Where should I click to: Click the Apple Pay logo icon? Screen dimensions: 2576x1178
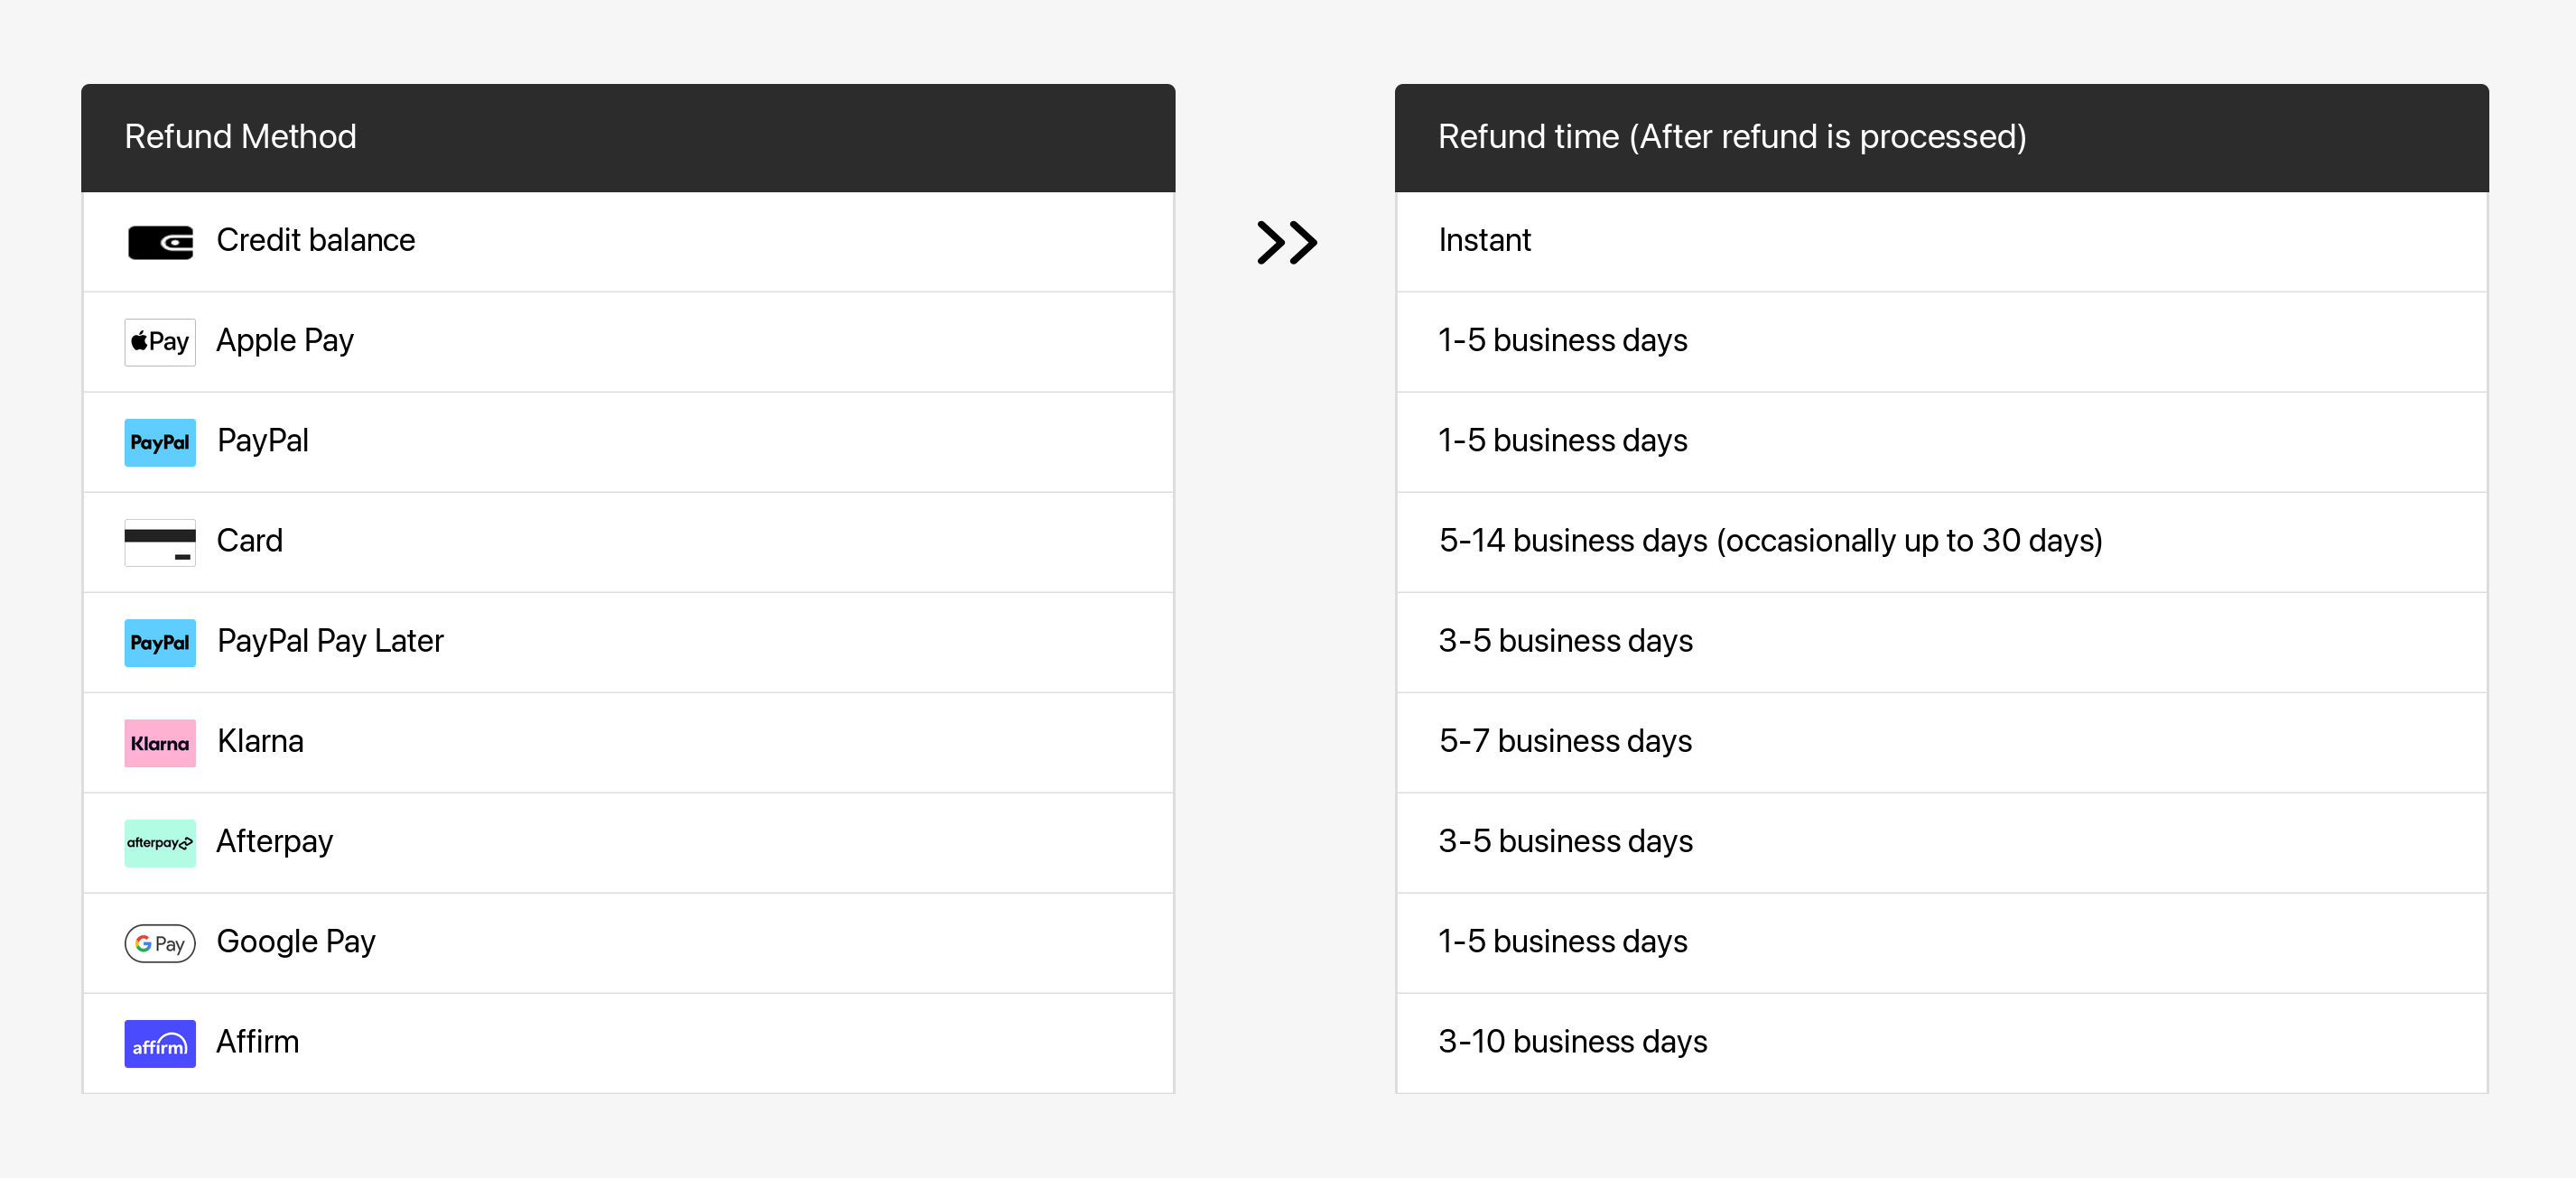(x=160, y=342)
